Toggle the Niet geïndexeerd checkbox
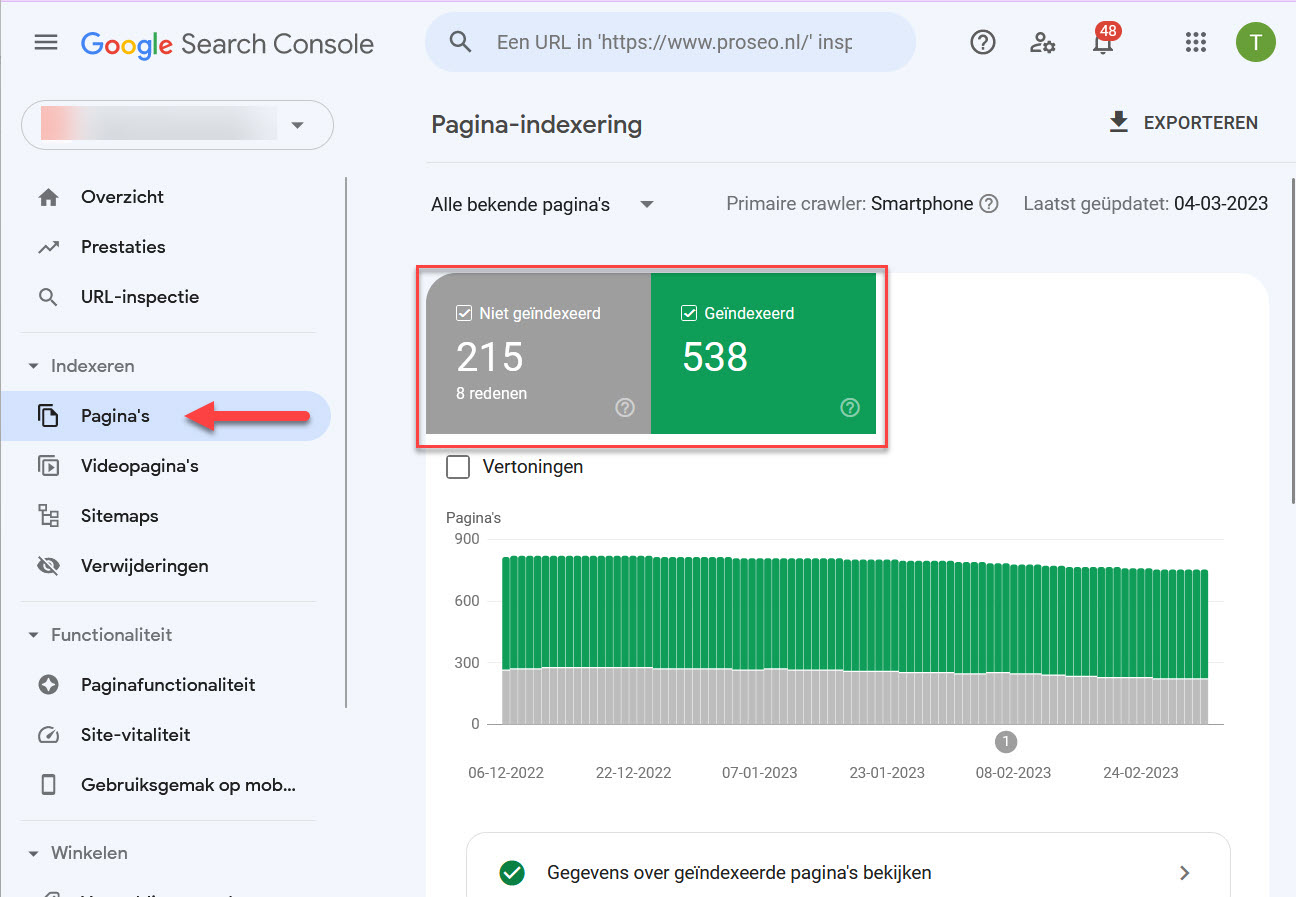This screenshot has height=897, width=1296. click(x=464, y=313)
